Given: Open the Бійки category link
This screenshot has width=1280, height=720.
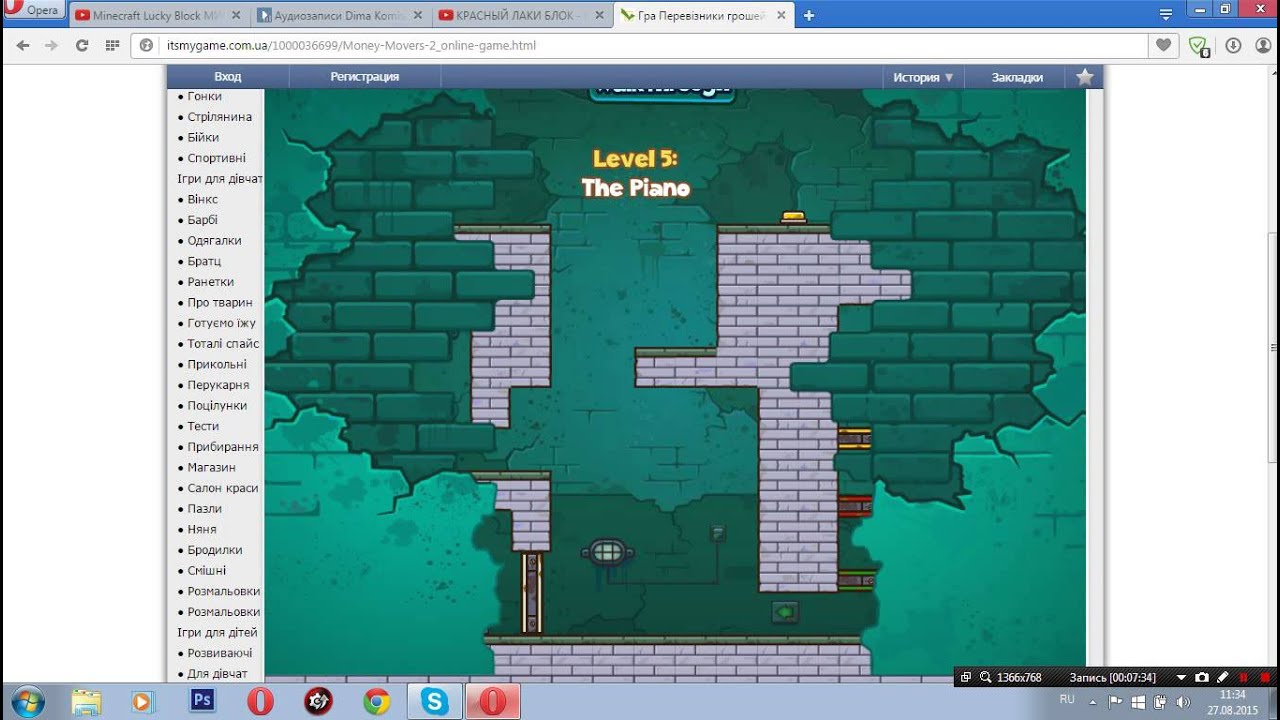Looking at the screenshot, I should [203, 138].
